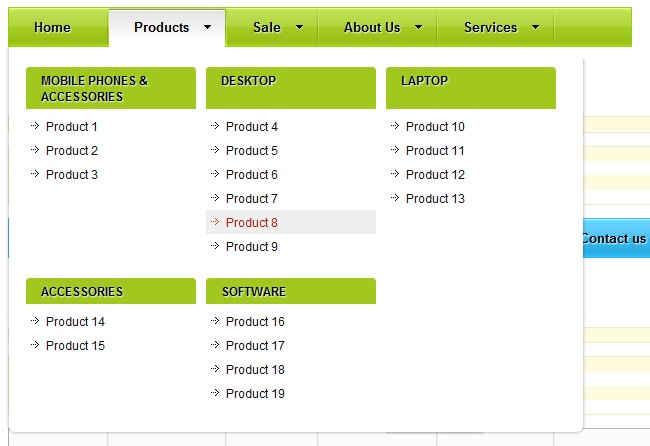650x446 pixels.
Task: Expand the Services dropdown arrow
Action: coord(535,28)
